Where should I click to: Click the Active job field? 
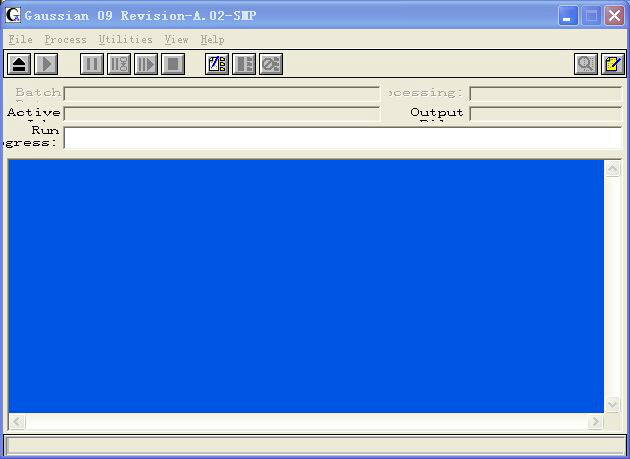222,114
